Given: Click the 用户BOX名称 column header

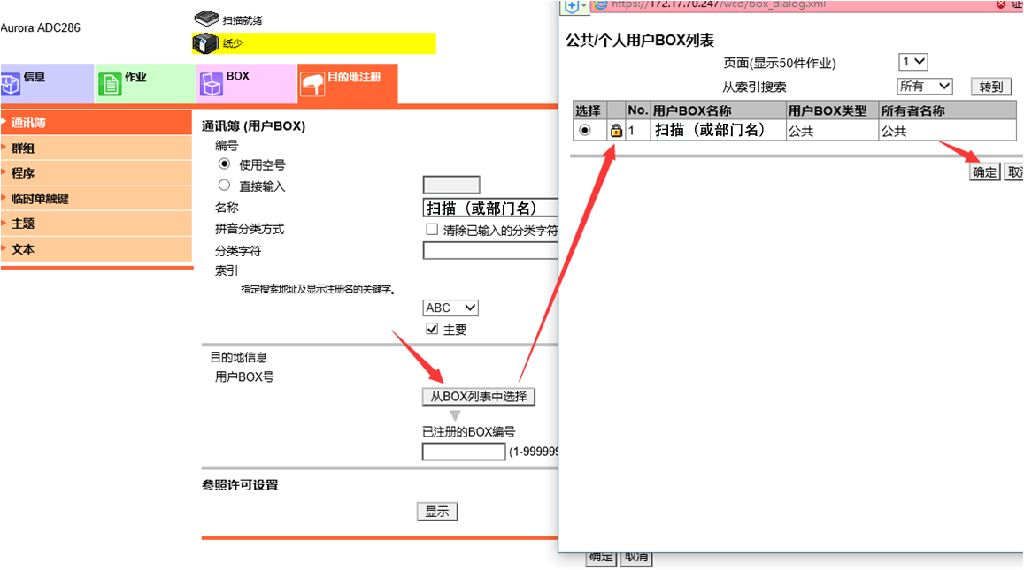Looking at the screenshot, I should coord(718,110).
